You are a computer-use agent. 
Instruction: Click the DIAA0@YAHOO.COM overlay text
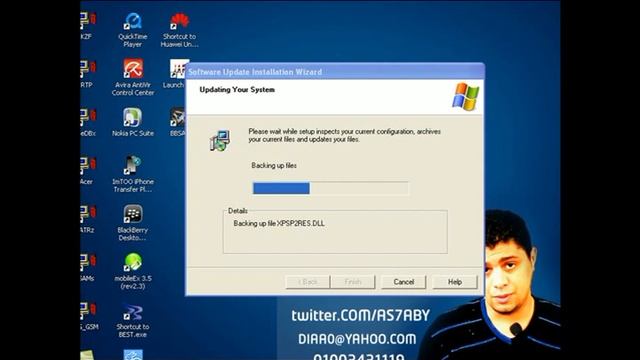(x=357, y=339)
